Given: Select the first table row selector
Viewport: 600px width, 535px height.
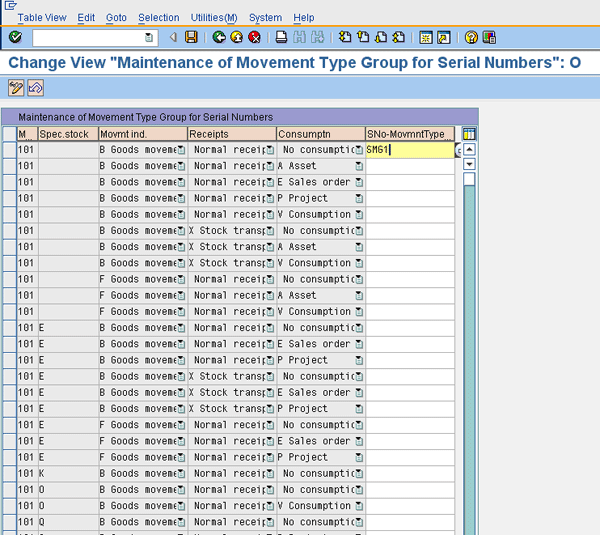Looking at the screenshot, I should (x=8, y=150).
